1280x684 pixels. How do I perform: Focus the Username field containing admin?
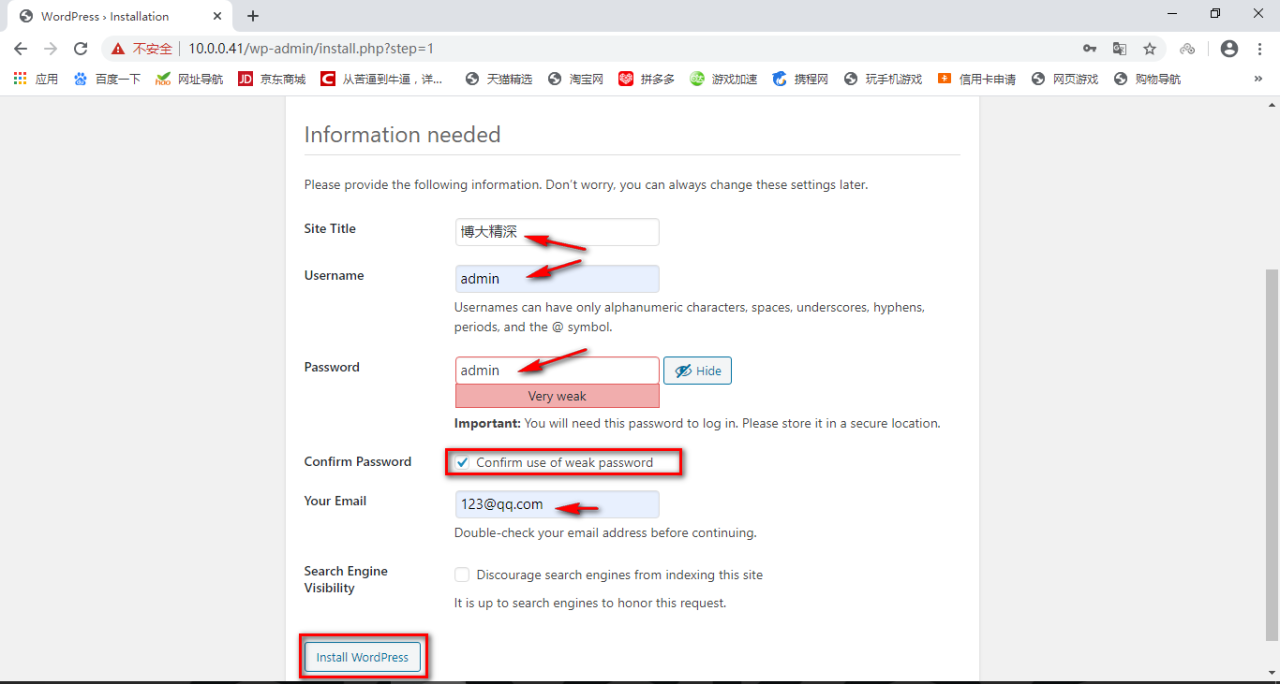(x=557, y=279)
